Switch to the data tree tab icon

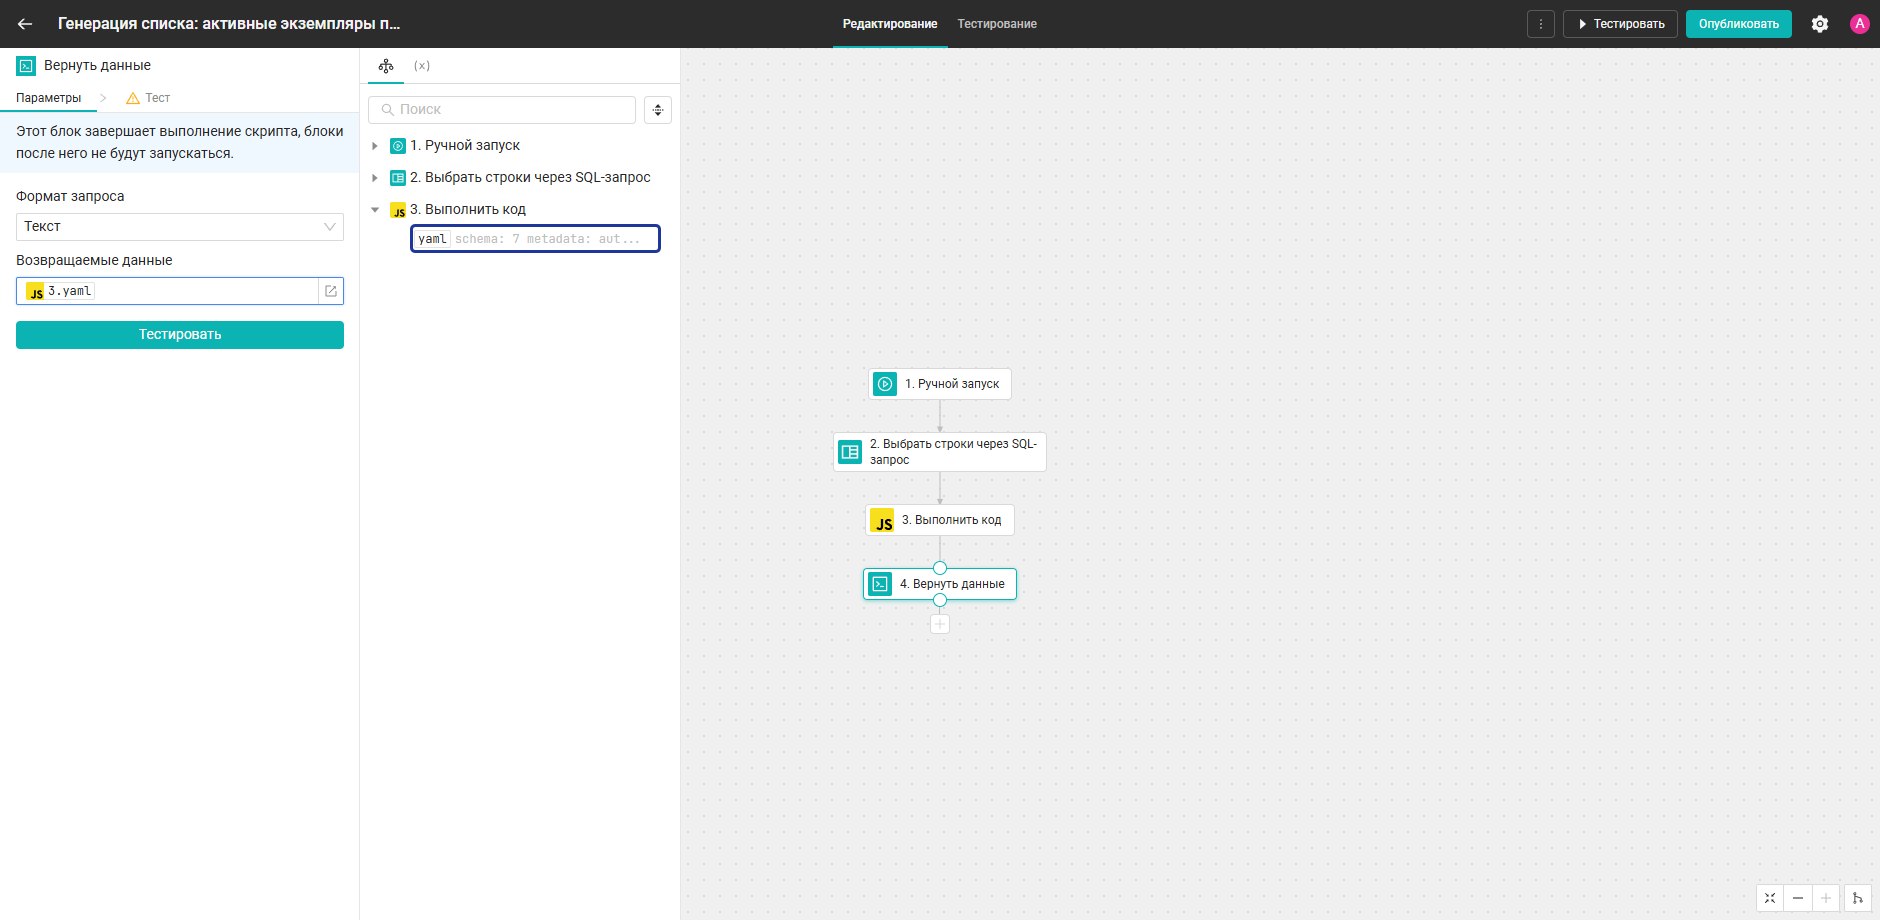click(386, 66)
